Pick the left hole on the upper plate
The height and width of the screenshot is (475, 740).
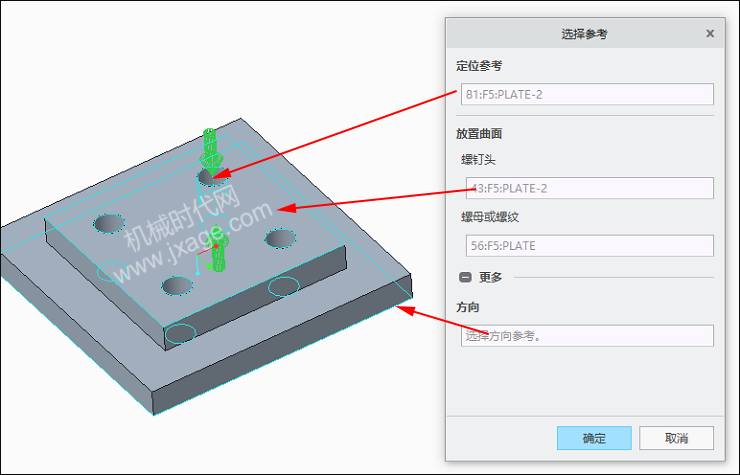pyautogui.click(x=109, y=223)
